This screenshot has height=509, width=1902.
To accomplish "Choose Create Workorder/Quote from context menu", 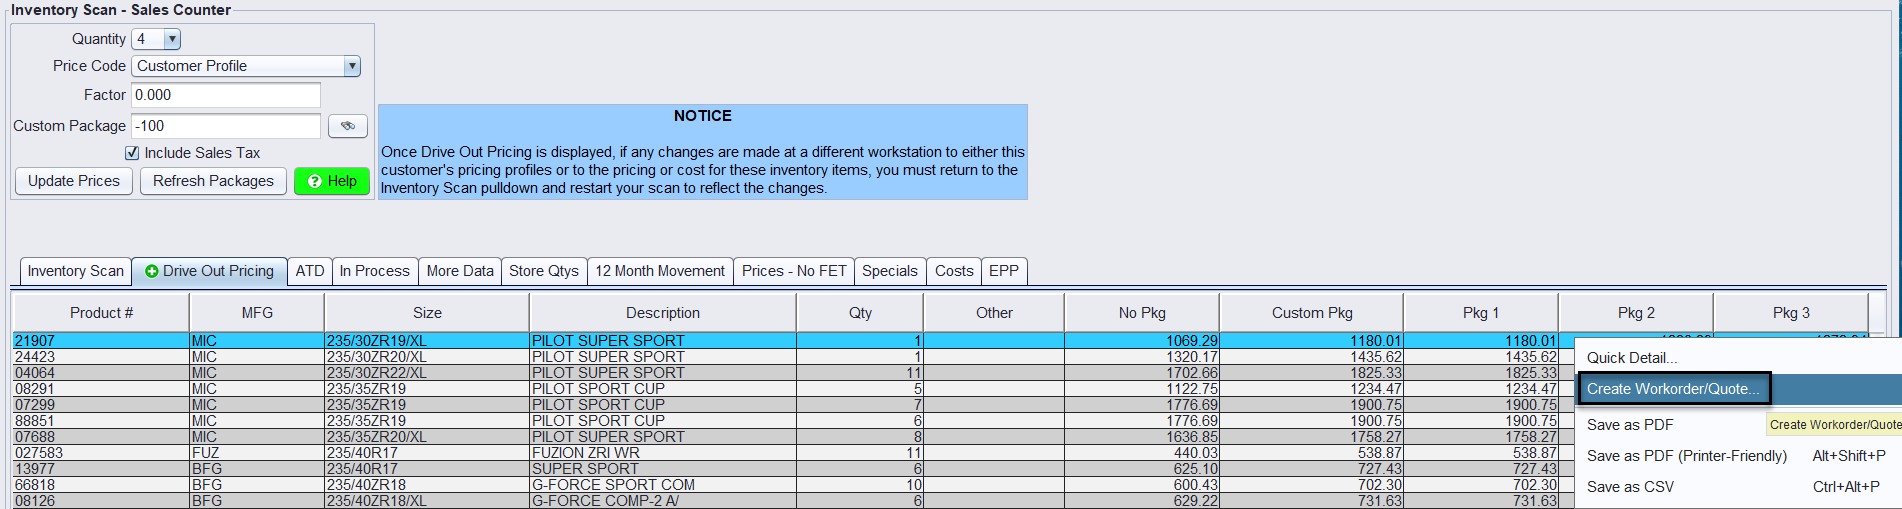I will click(1673, 389).
